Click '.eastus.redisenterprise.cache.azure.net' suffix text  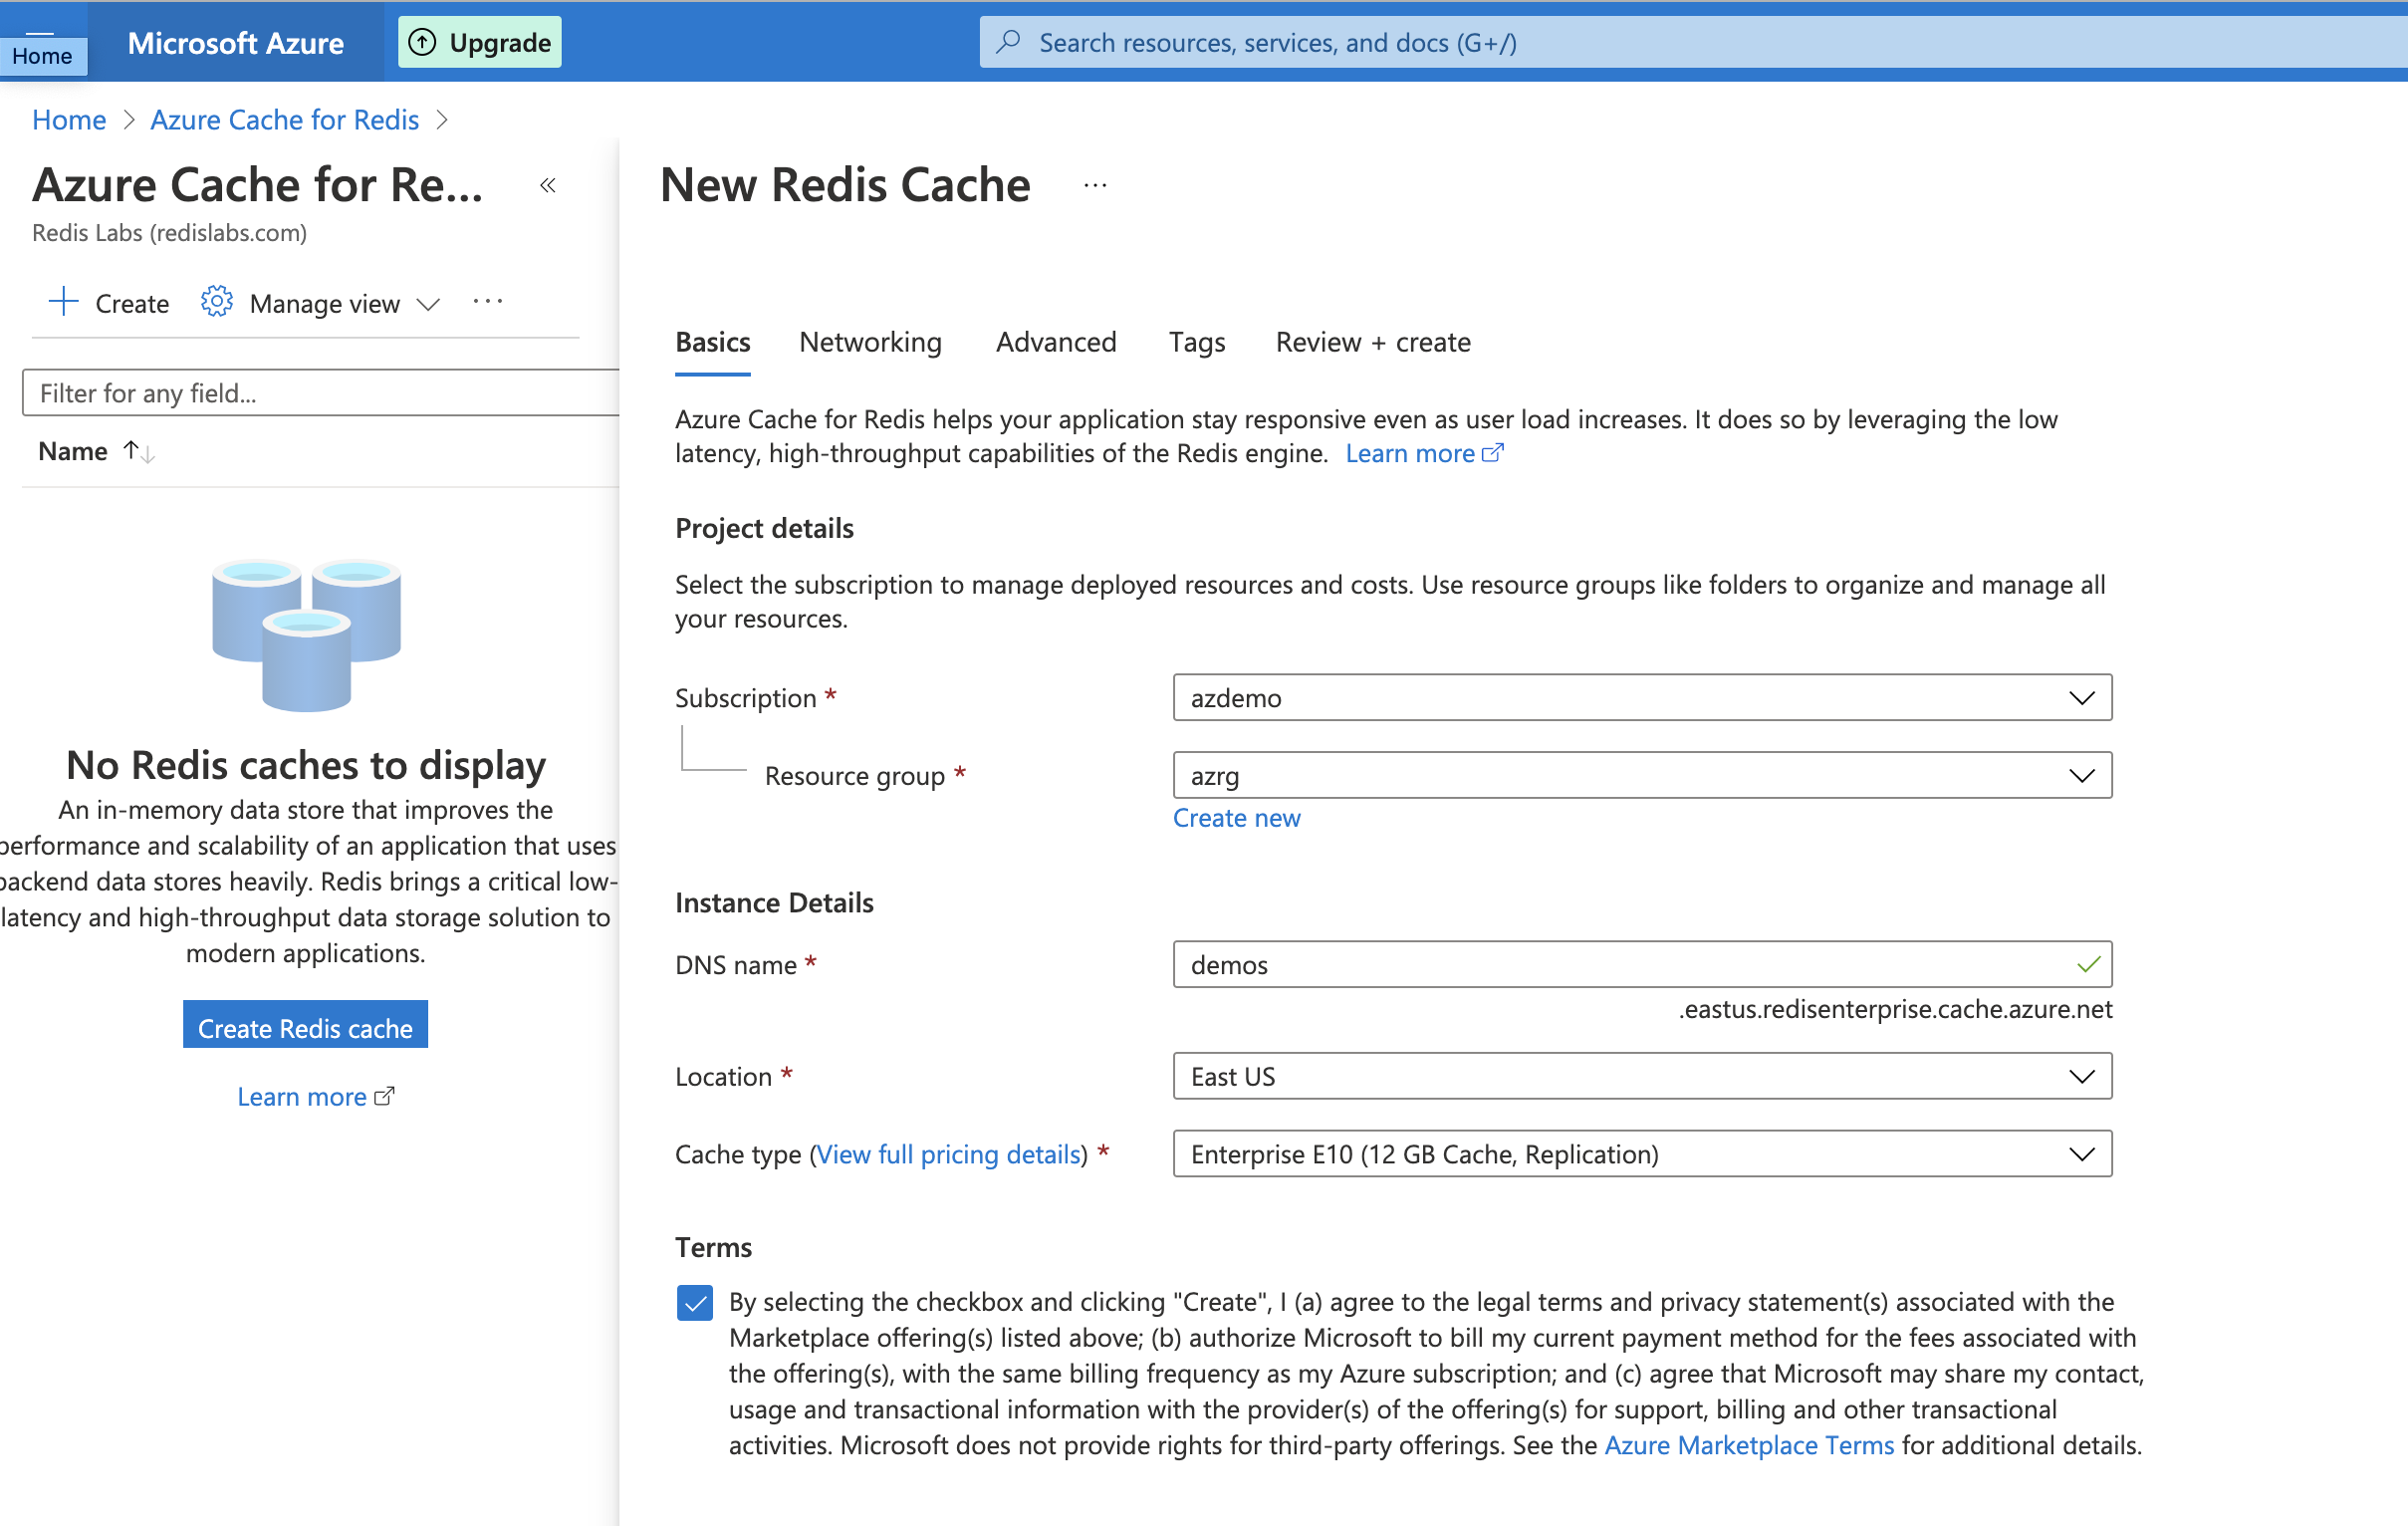tap(1895, 1009)
